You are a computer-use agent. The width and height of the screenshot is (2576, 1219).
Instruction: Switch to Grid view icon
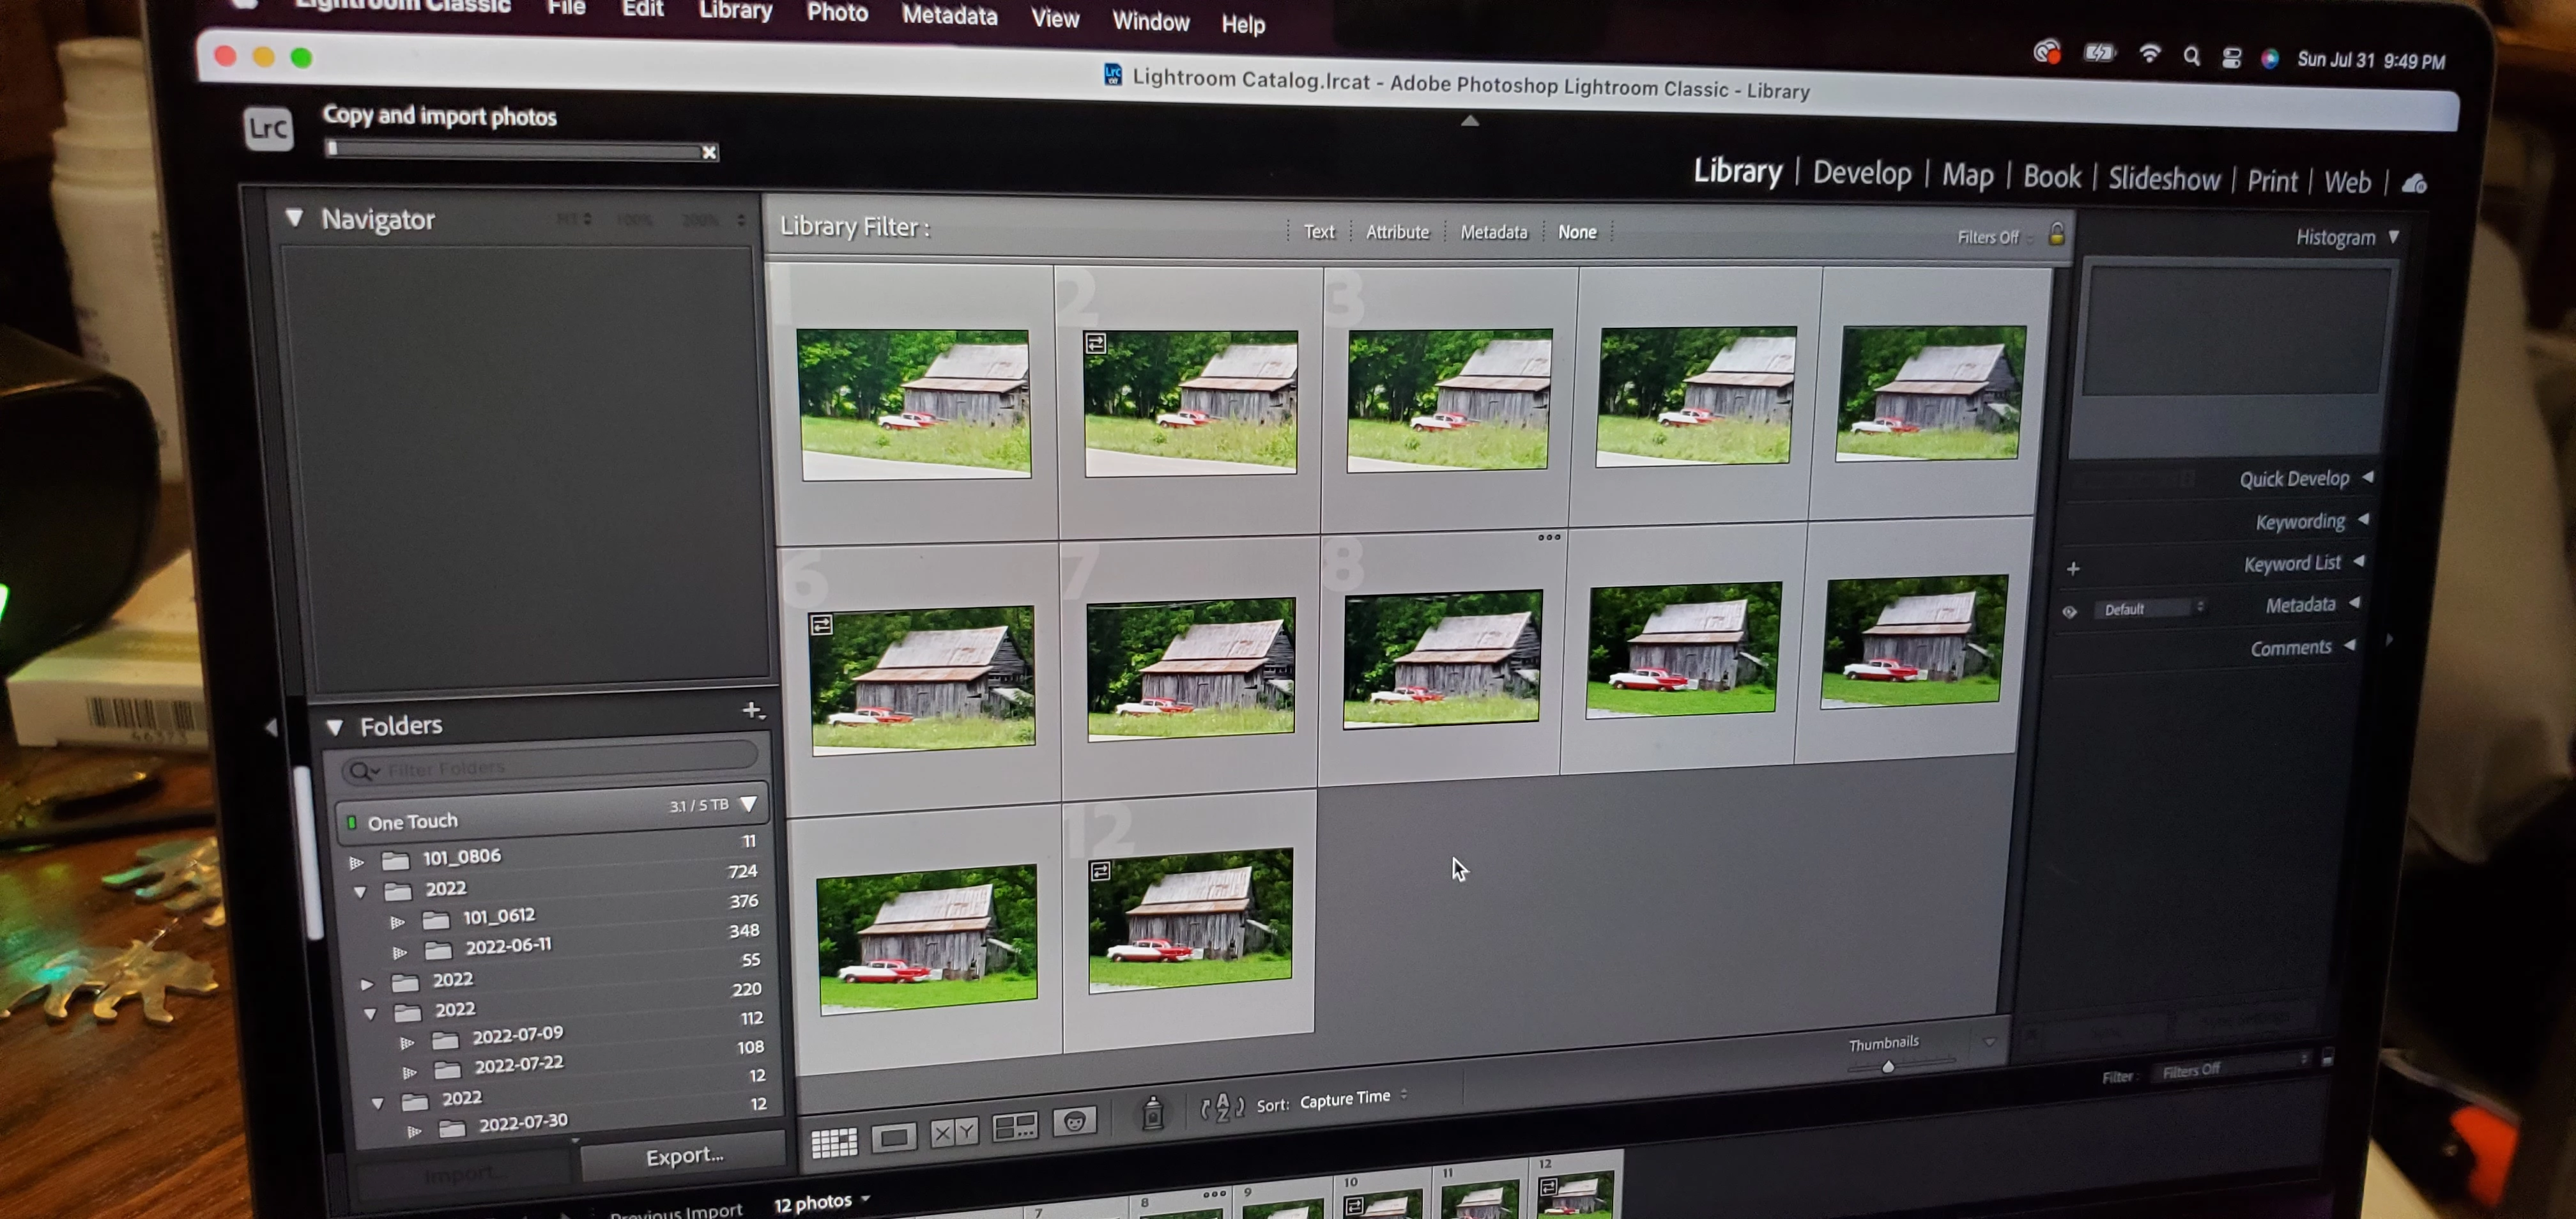point(833,1141)
